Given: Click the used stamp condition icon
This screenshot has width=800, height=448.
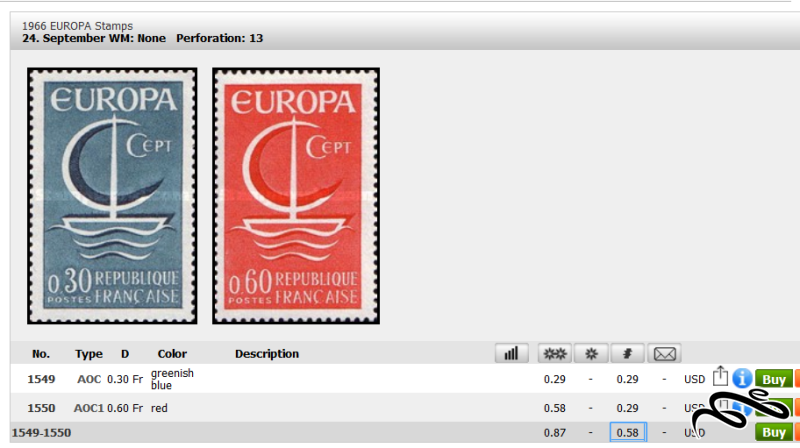Looking at the screenshot, I should coord(628,354).
